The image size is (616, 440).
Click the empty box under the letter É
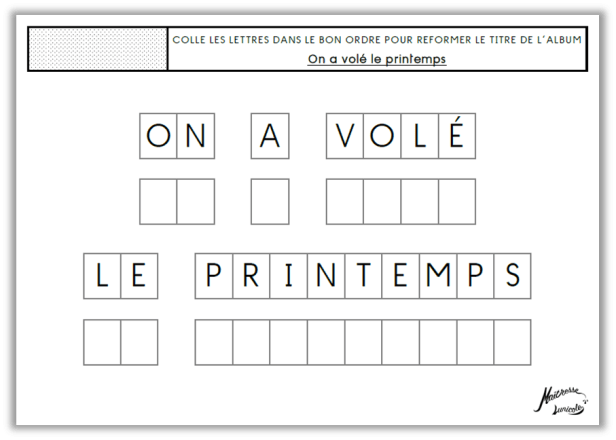tap(456, 201)
